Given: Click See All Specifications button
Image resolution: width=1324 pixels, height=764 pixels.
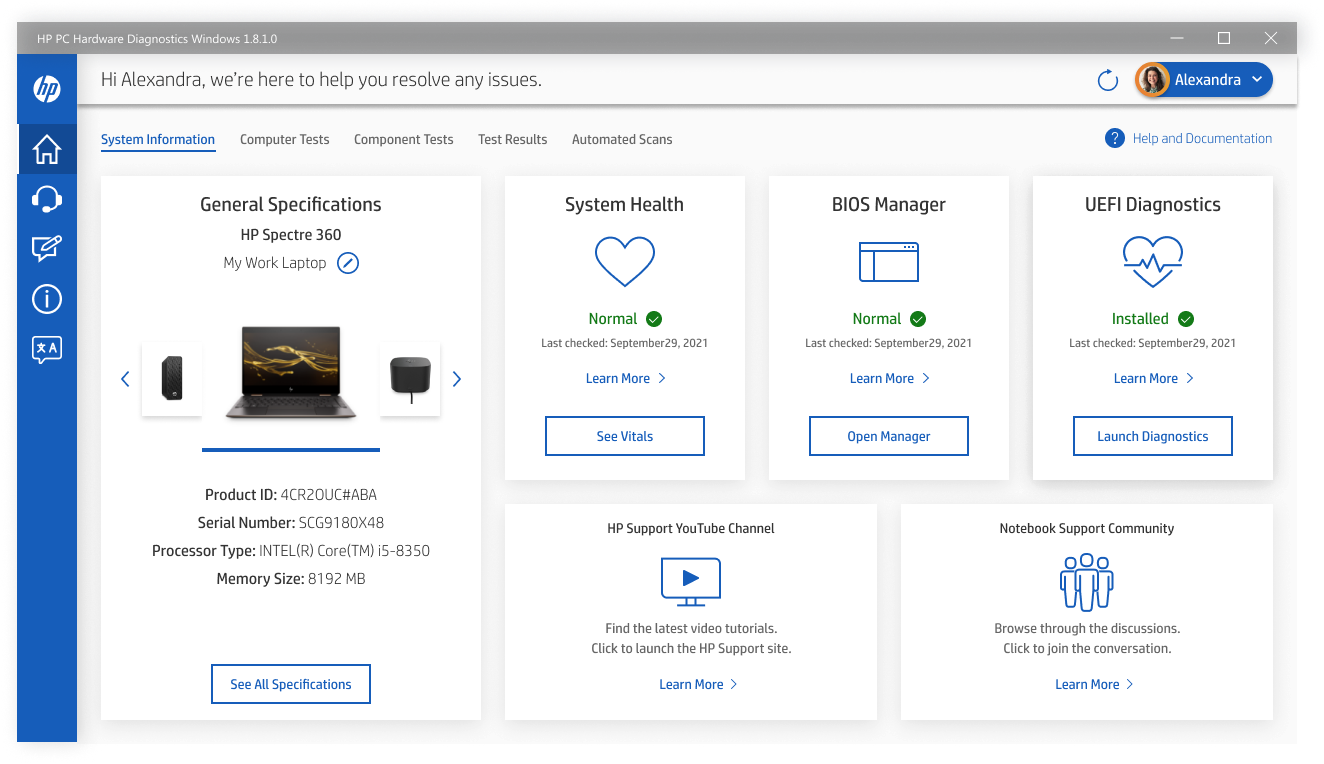Looking at the screenshot, I should pyautogui.click(x=291, y=684).
